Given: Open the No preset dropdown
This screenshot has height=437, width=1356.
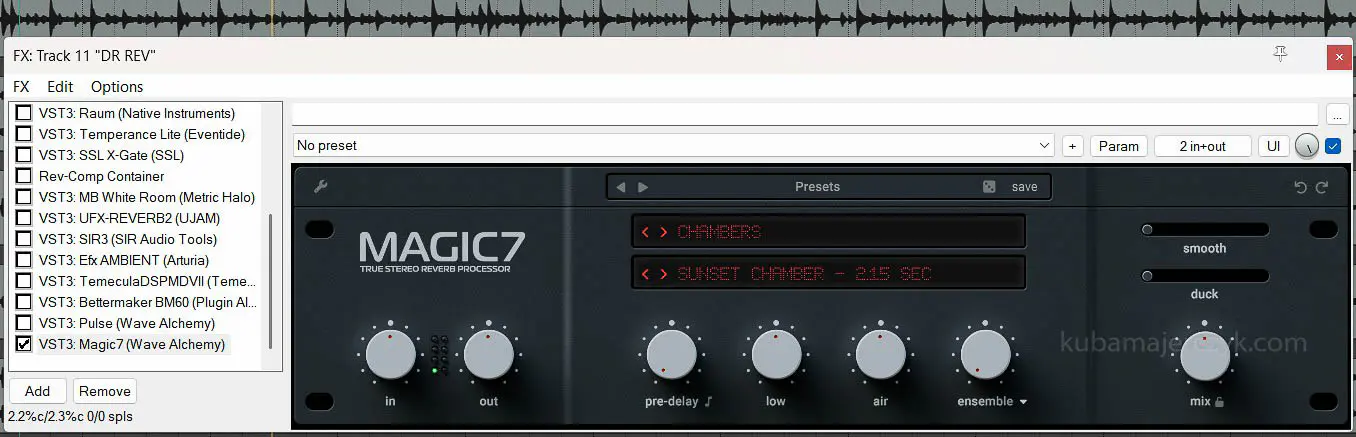Looking at the screenshot, I should click(674, 146).
